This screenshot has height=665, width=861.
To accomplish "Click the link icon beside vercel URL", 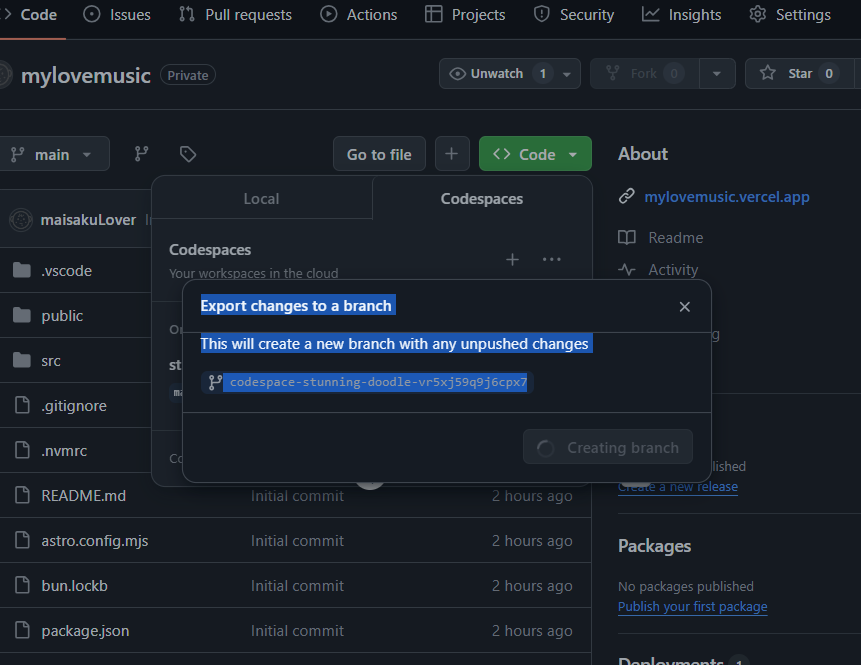I will tap(627, 196).
